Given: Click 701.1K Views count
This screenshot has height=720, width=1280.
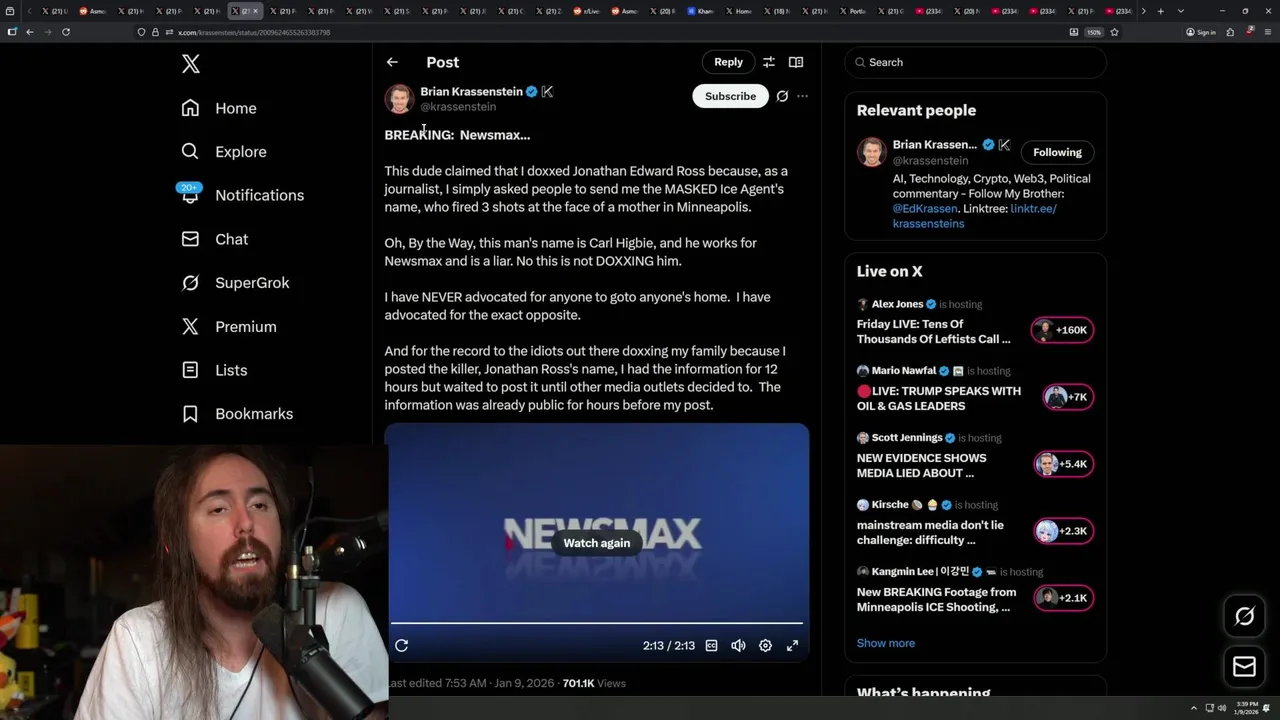Looking at the screenshot, I should 594,683.
